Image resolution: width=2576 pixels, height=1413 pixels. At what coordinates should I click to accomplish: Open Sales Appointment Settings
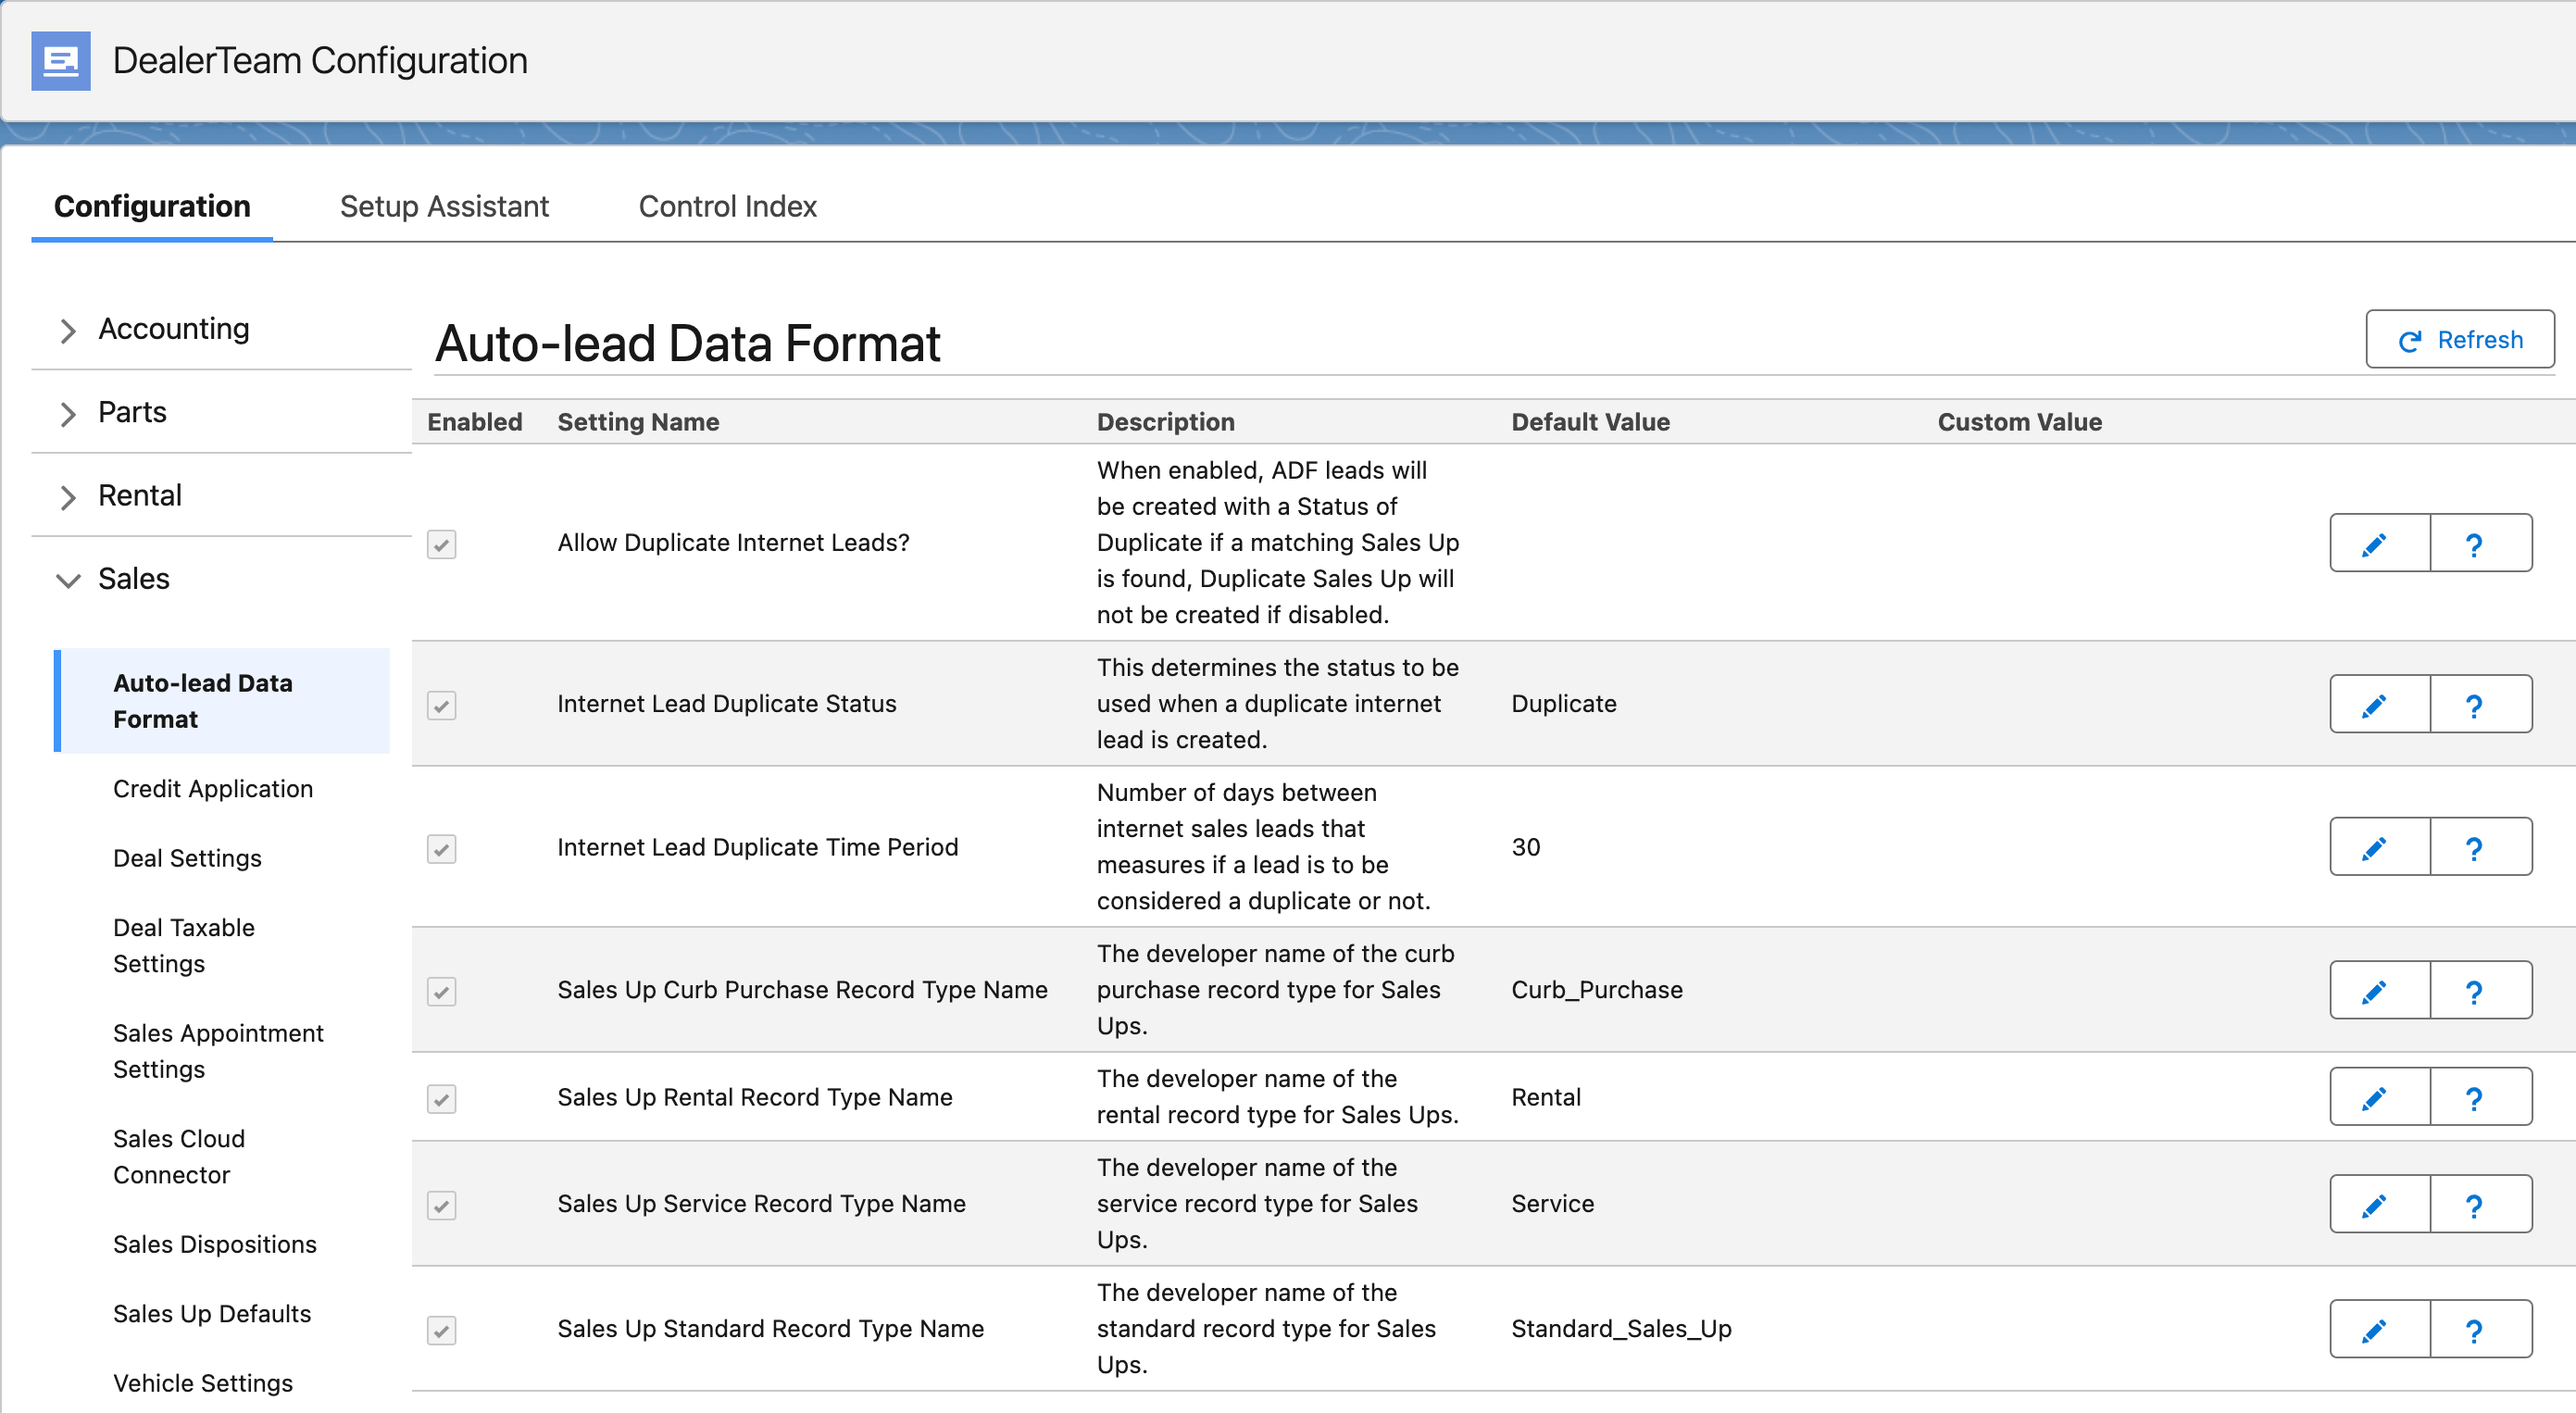[x=218, y=1051]
